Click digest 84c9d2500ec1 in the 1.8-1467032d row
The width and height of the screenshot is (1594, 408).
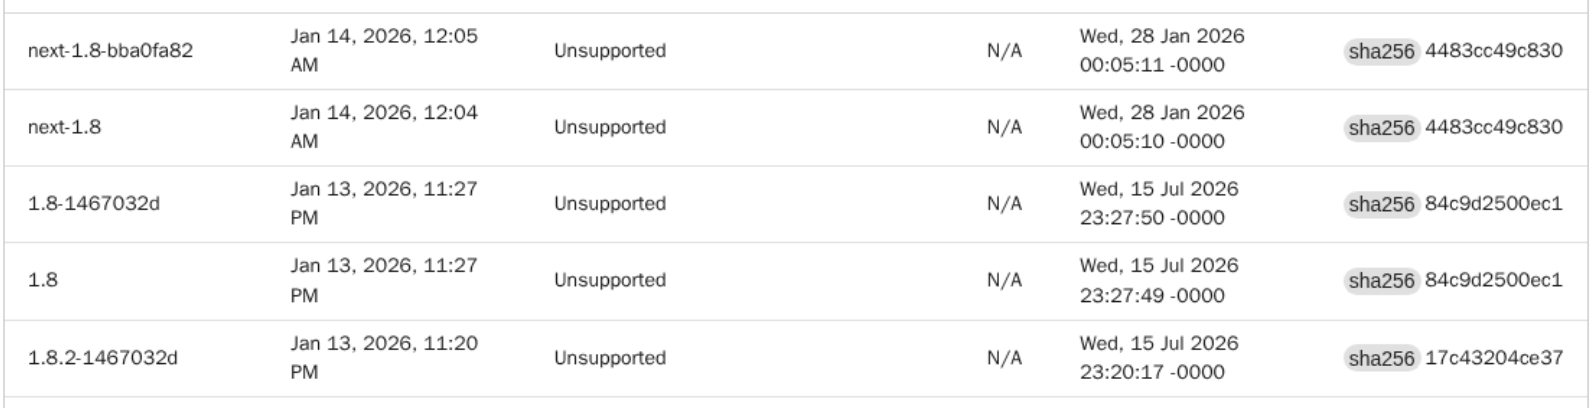click(1493, 204)
